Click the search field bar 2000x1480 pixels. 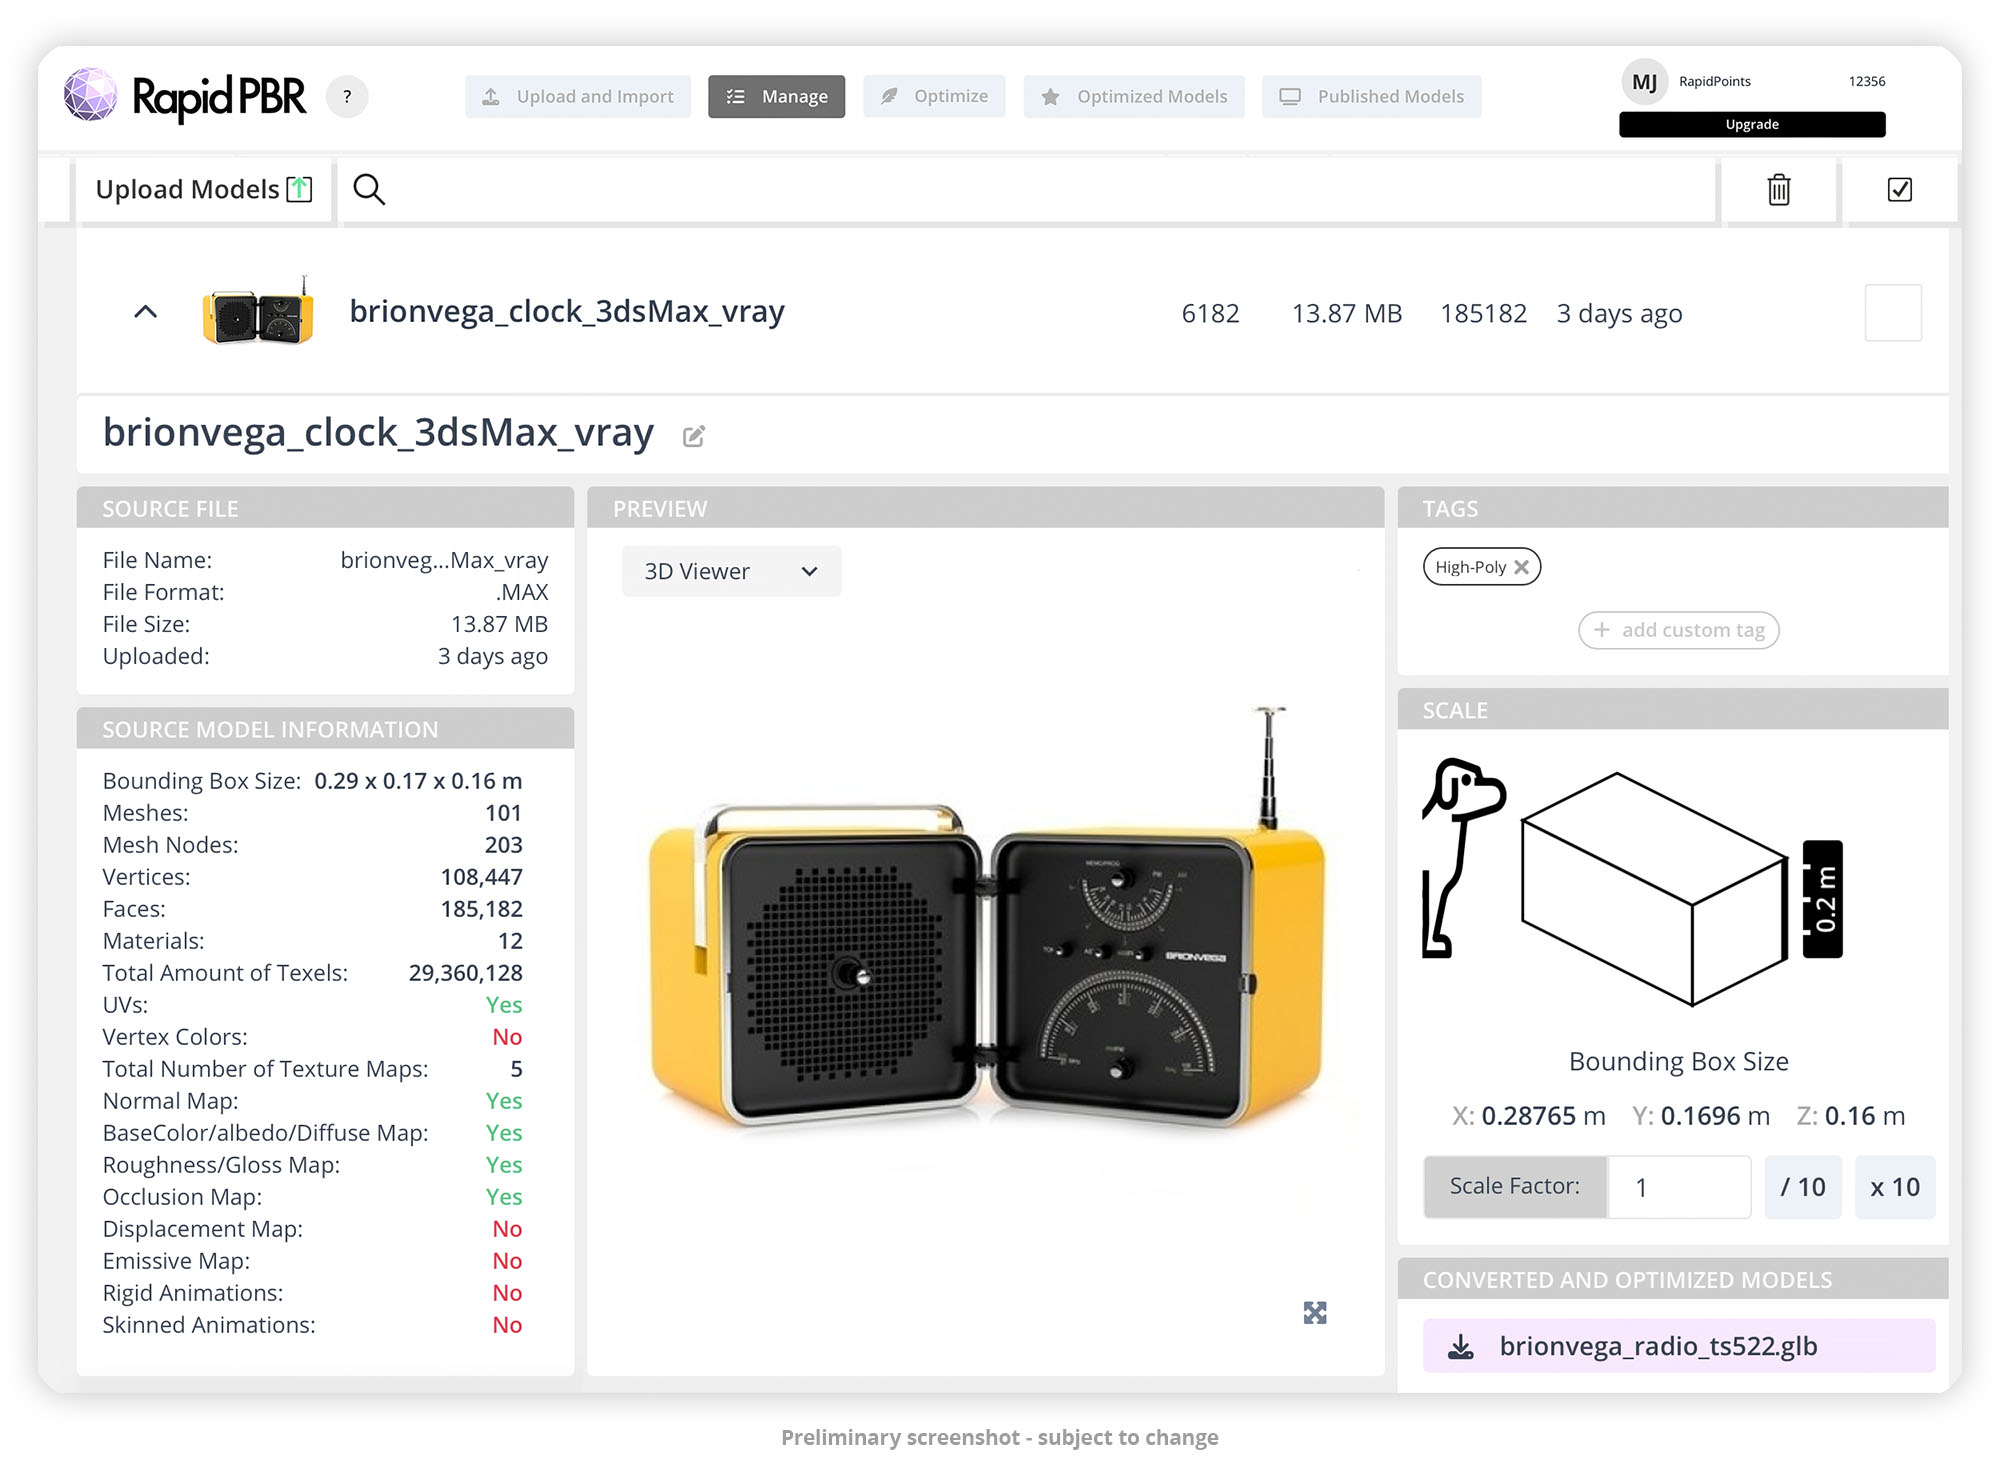point(1027,189)
